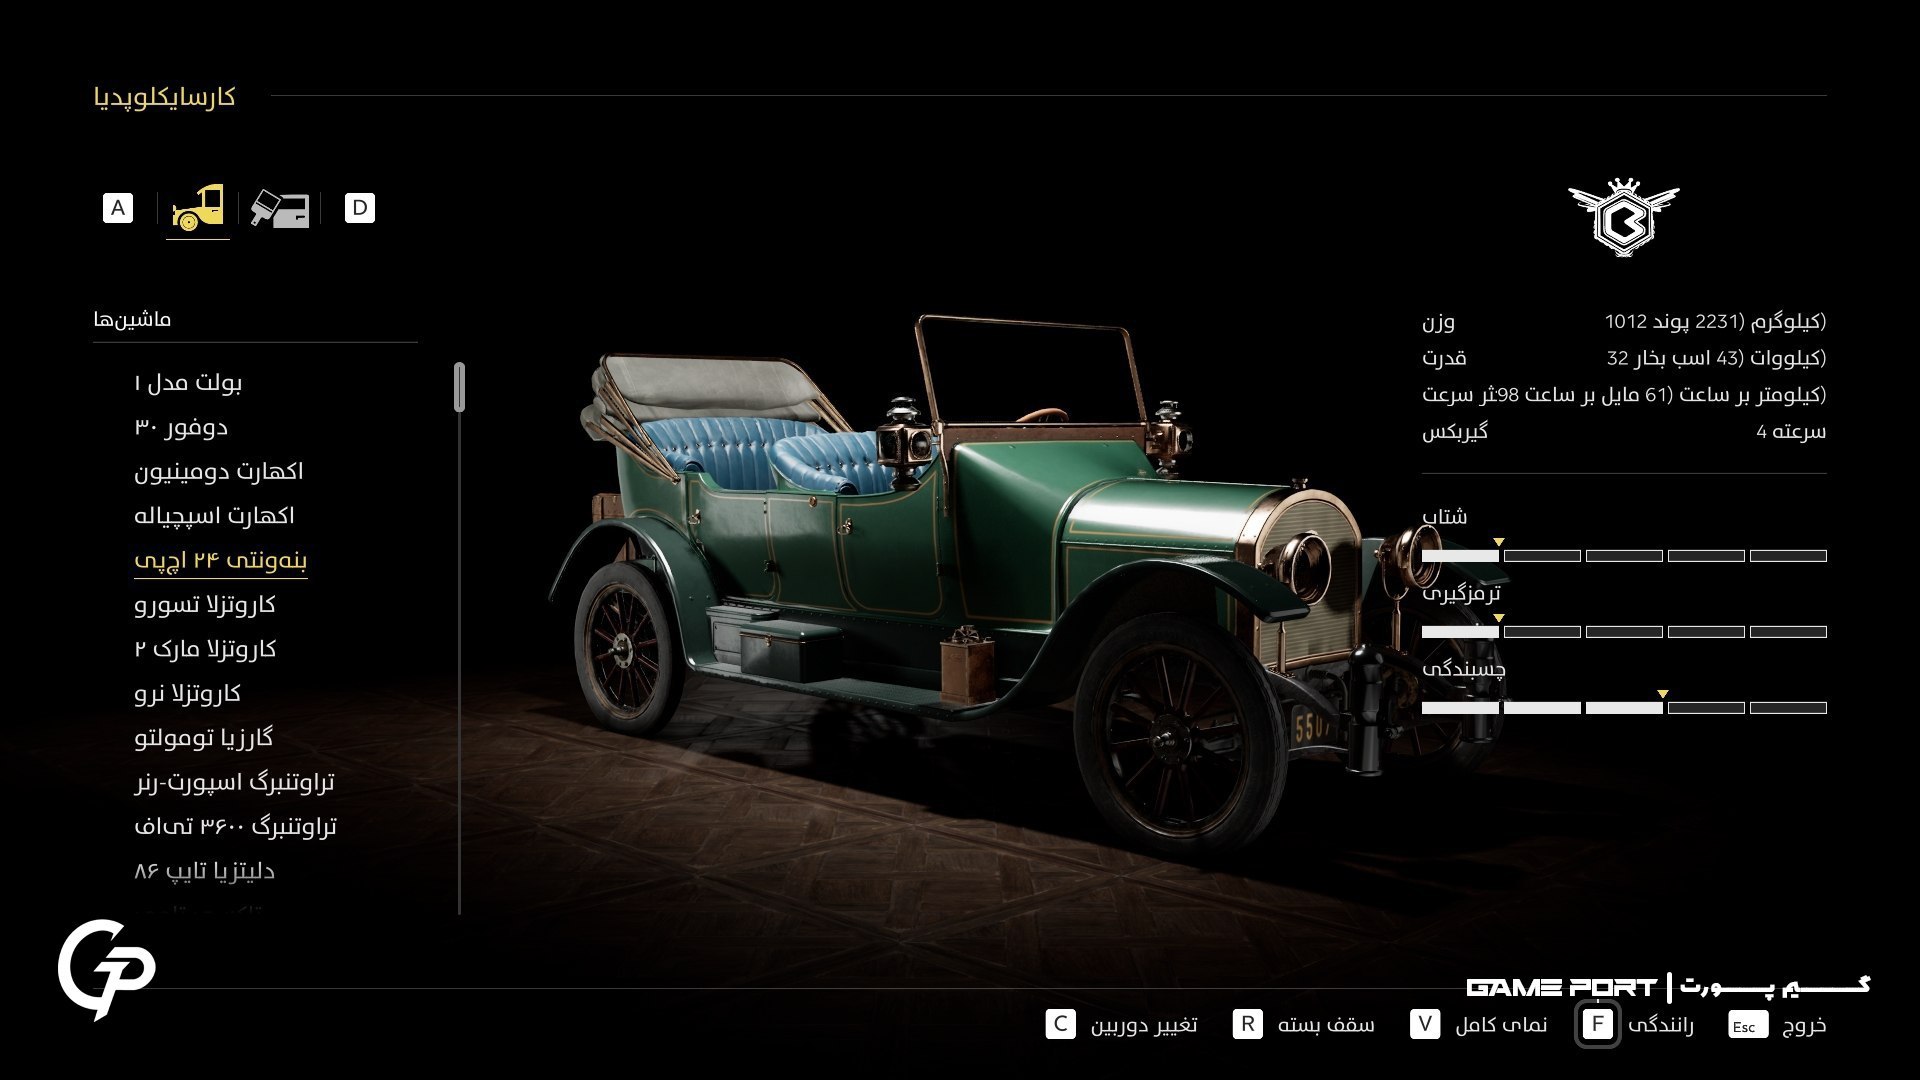Click the گیربکس gearbox stat label
Viewport: 1920px width, 1080px height.
pyautogui.click(x=1455, y=432)
